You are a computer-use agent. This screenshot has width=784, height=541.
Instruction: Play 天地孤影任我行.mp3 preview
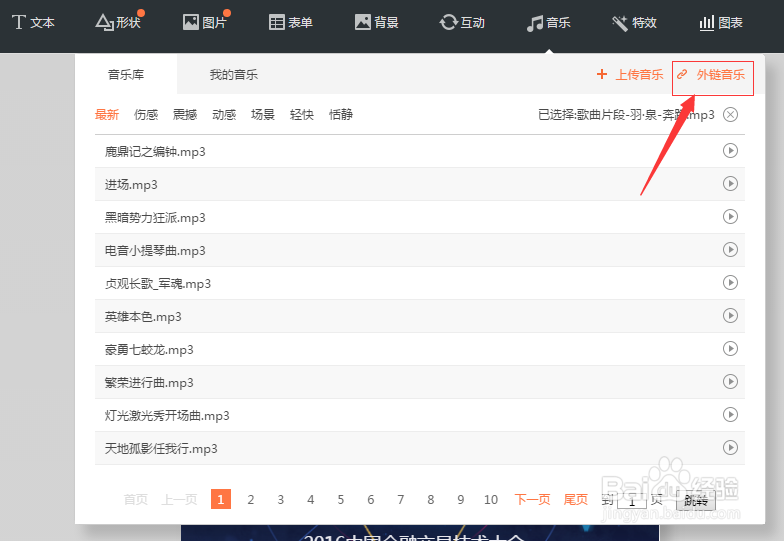730,448
